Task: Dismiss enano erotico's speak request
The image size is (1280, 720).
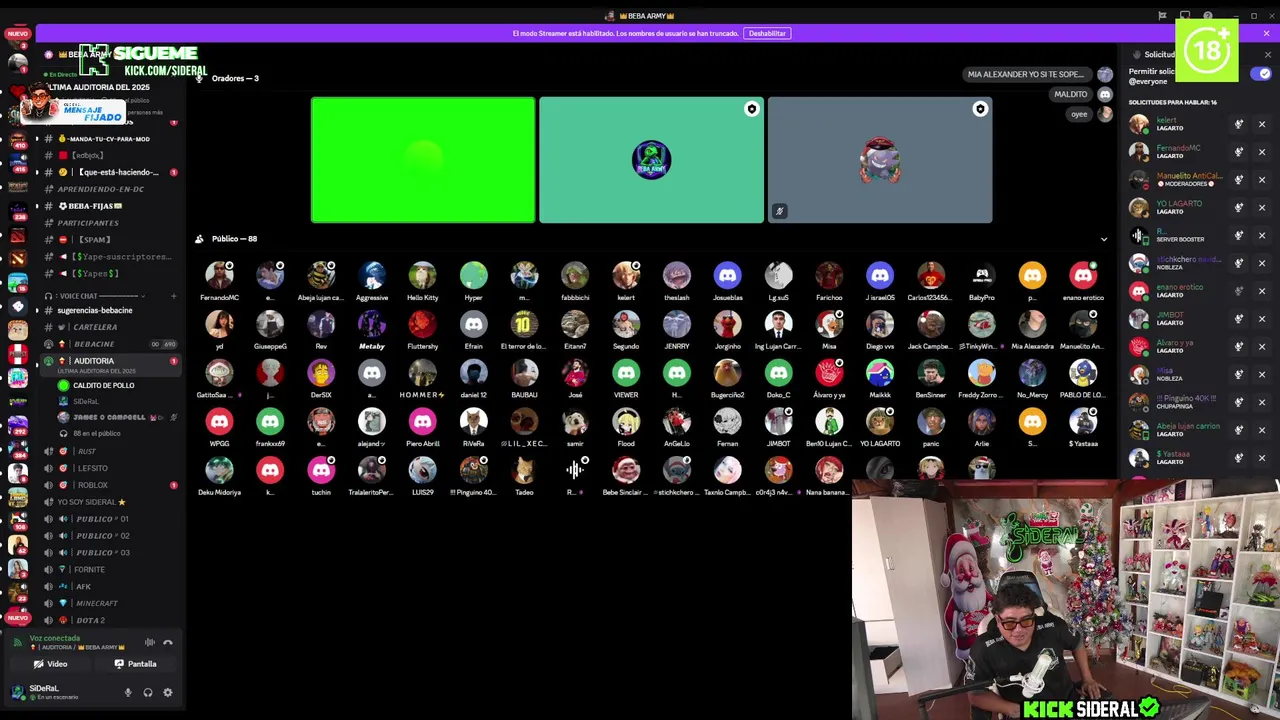Action: click(x=1262, y=291)
